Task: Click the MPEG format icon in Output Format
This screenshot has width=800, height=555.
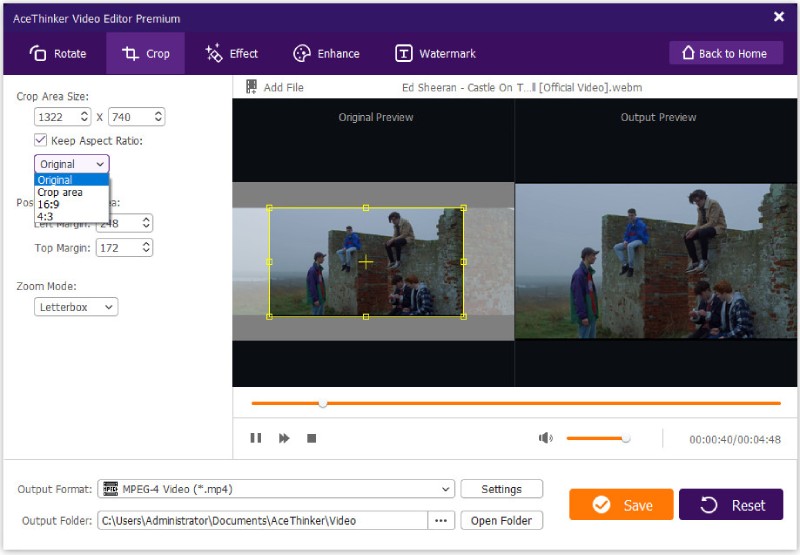Action: (x=111, y=489)
